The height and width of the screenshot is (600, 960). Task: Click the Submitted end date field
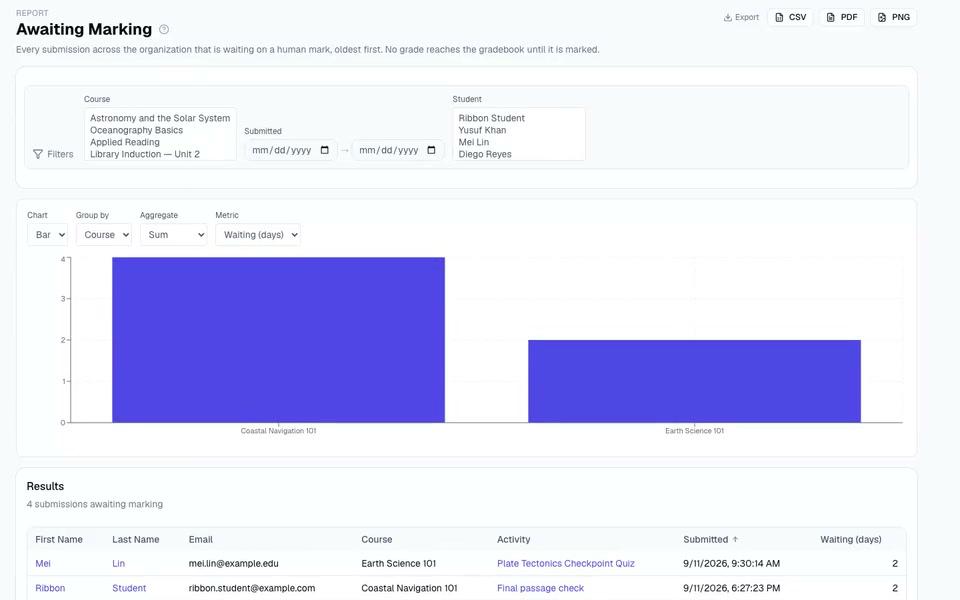tap(398, 150)
